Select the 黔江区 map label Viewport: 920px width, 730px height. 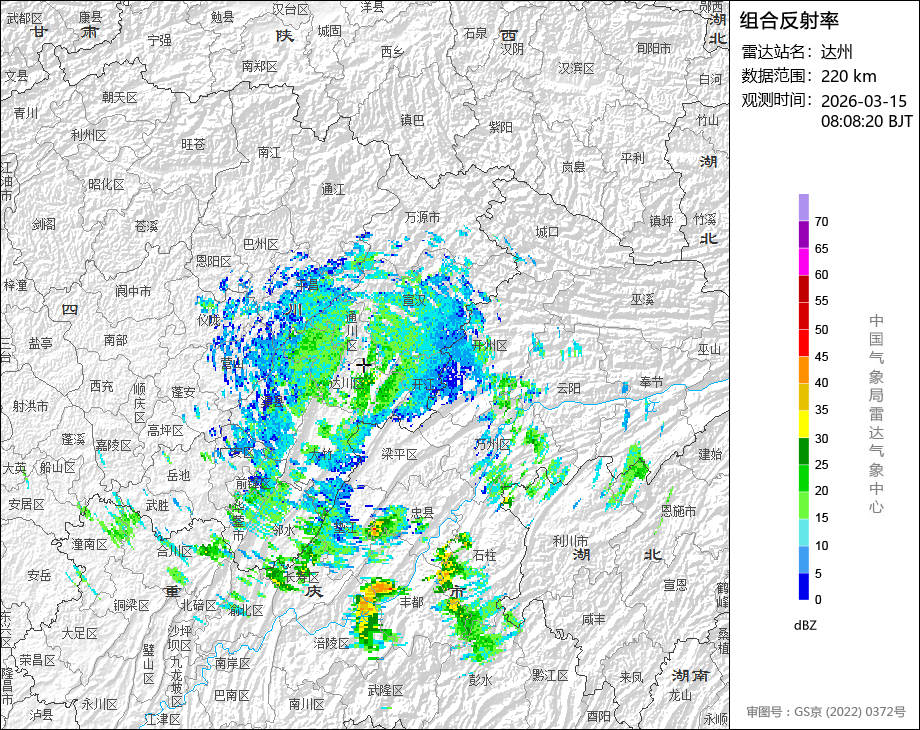click(x=550, y=675)
